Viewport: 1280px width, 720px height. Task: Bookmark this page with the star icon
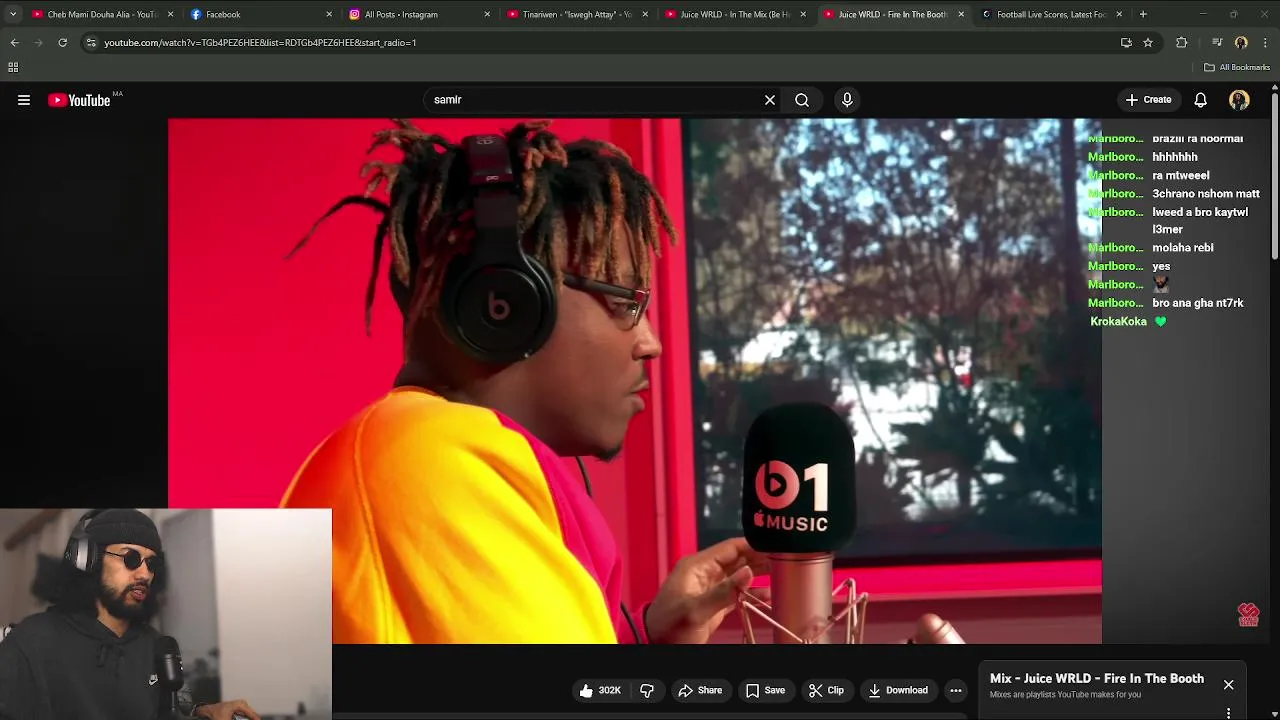pos(1148,42)
